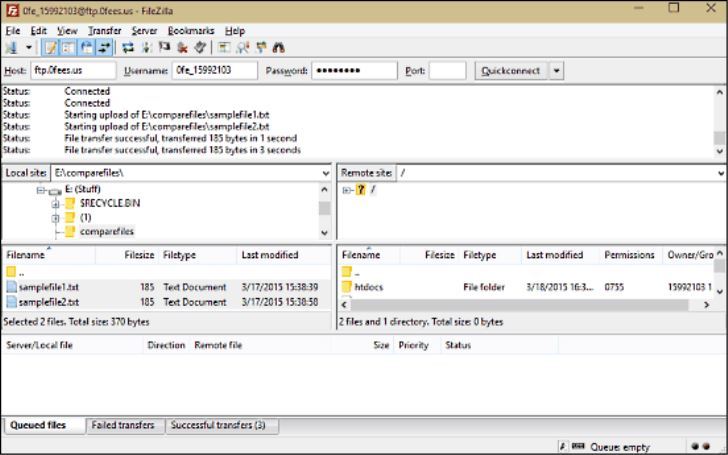
Task: Sort remote files by Last modified column
Action: click(561, 255)
